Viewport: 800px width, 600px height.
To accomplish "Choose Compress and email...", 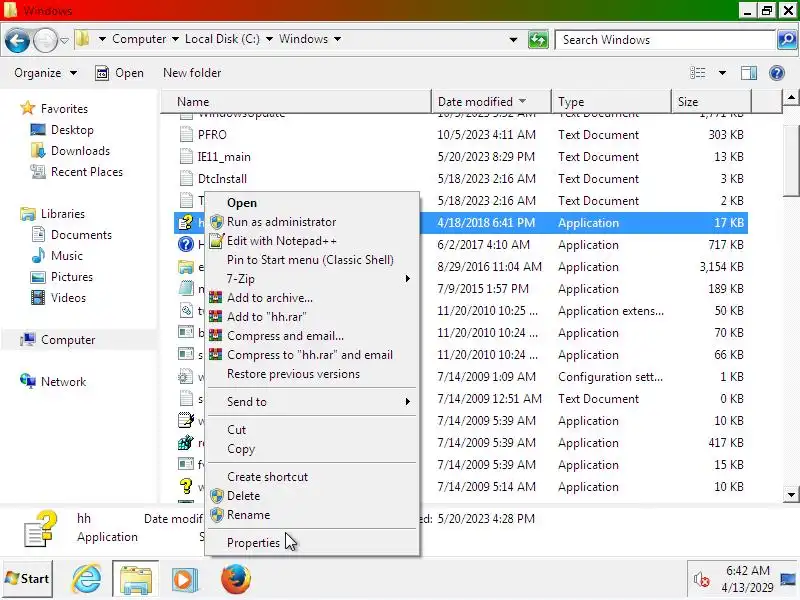I will 312,336.
